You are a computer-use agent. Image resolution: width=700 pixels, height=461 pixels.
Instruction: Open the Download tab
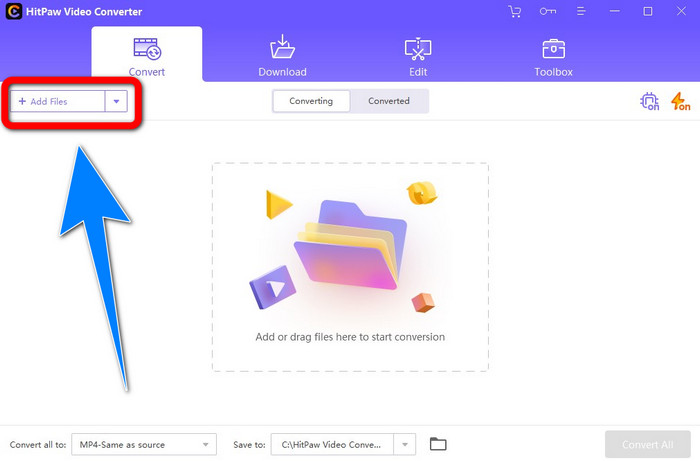coord(282,56)
